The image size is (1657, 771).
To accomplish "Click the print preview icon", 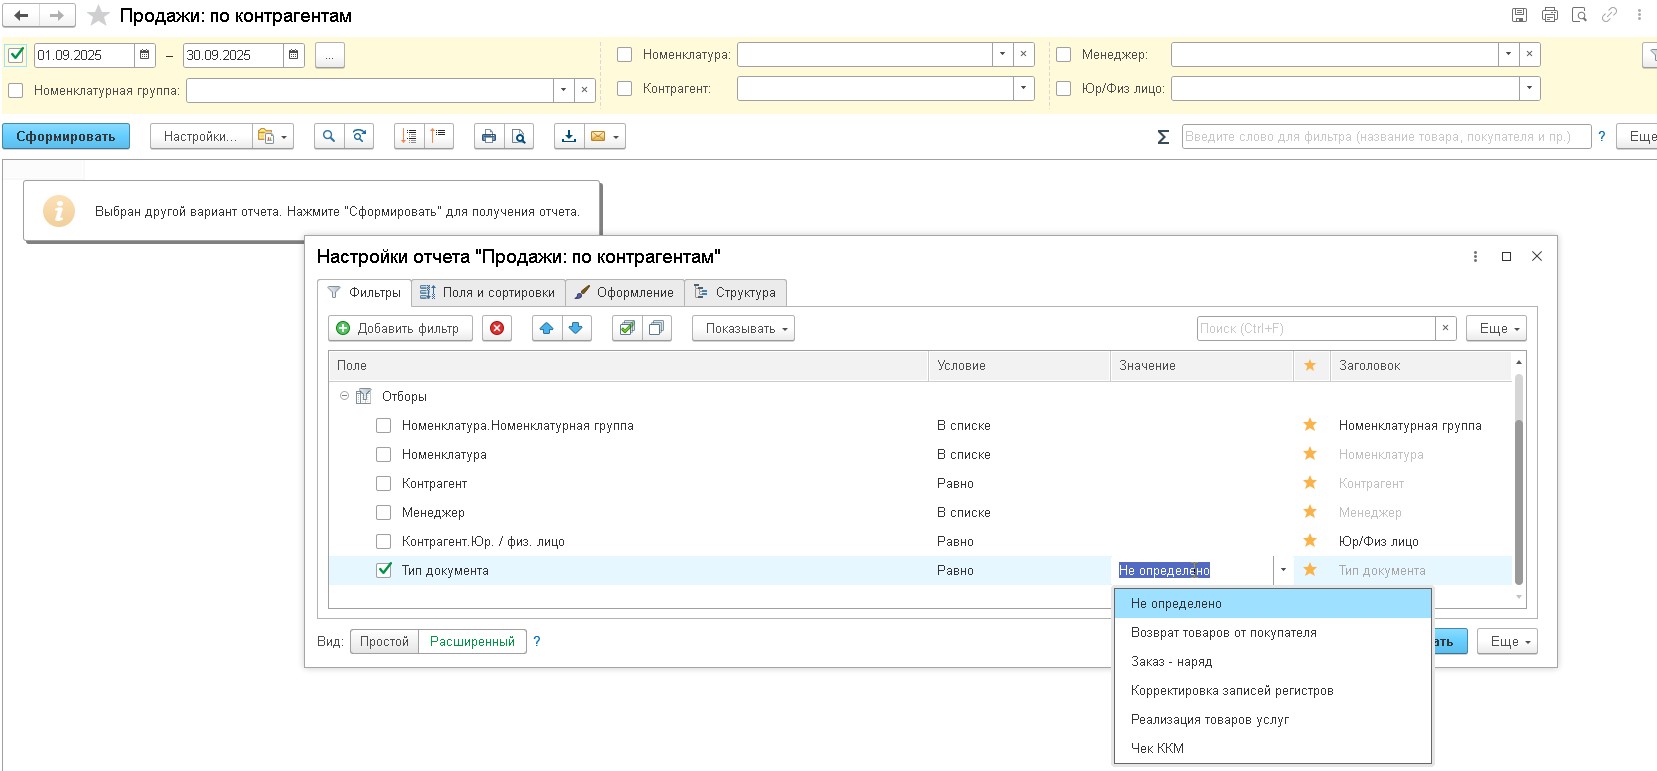I will 518,136.
